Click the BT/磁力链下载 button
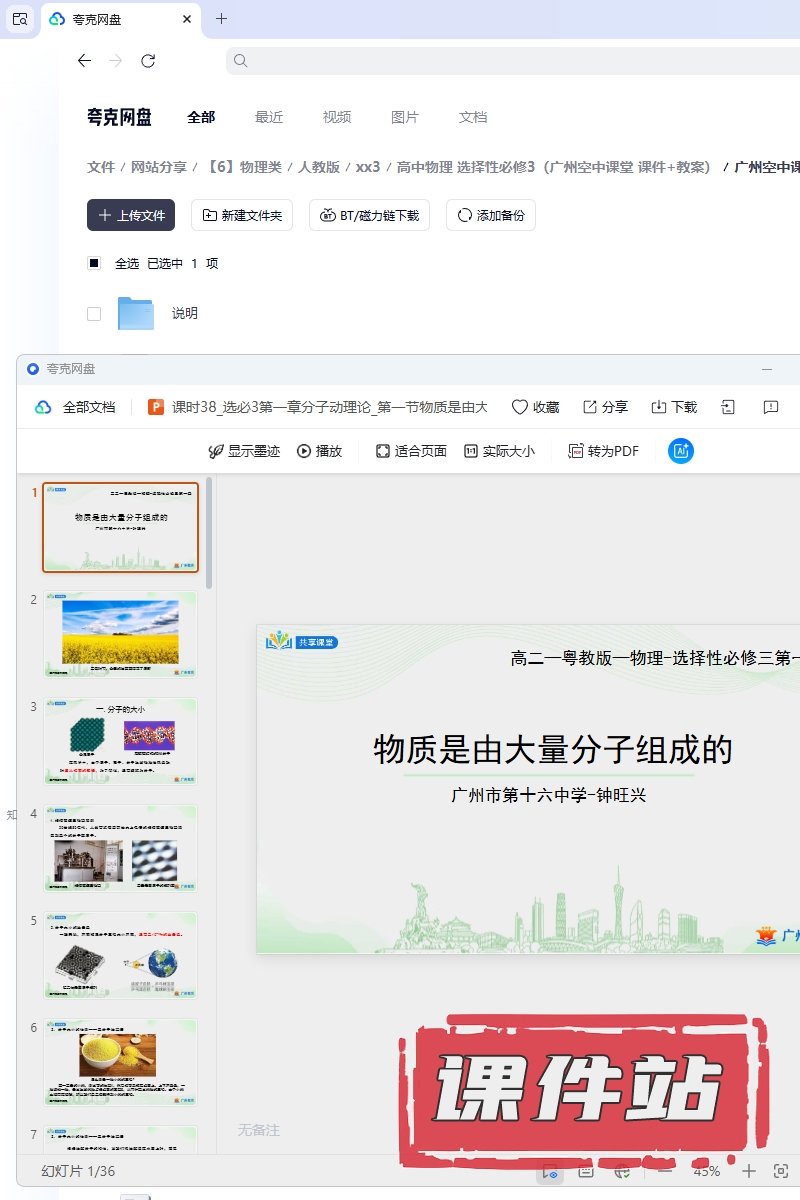 (x=370, y=215)
